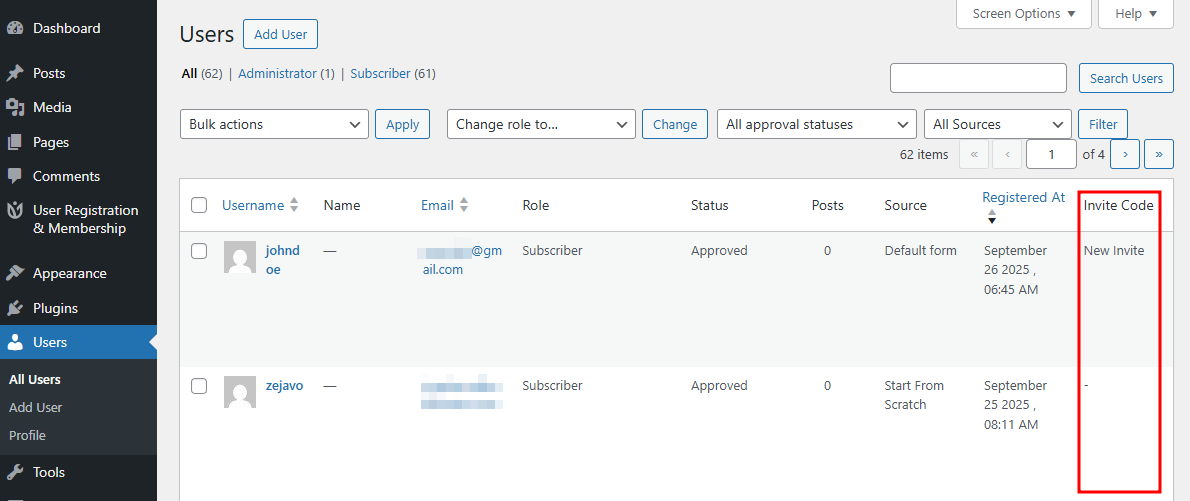
Task: Click the current page number field
Action: click(1051, 154)
